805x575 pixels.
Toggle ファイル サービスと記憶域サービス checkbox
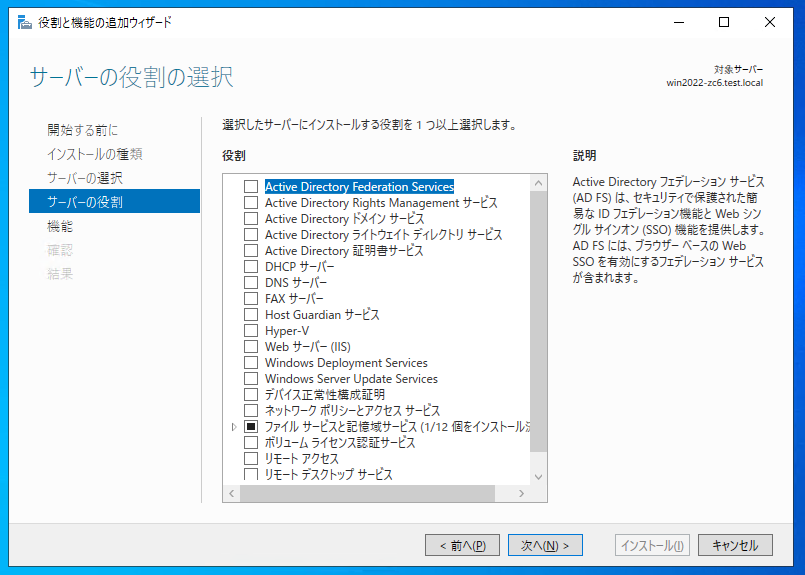(251, 426)
